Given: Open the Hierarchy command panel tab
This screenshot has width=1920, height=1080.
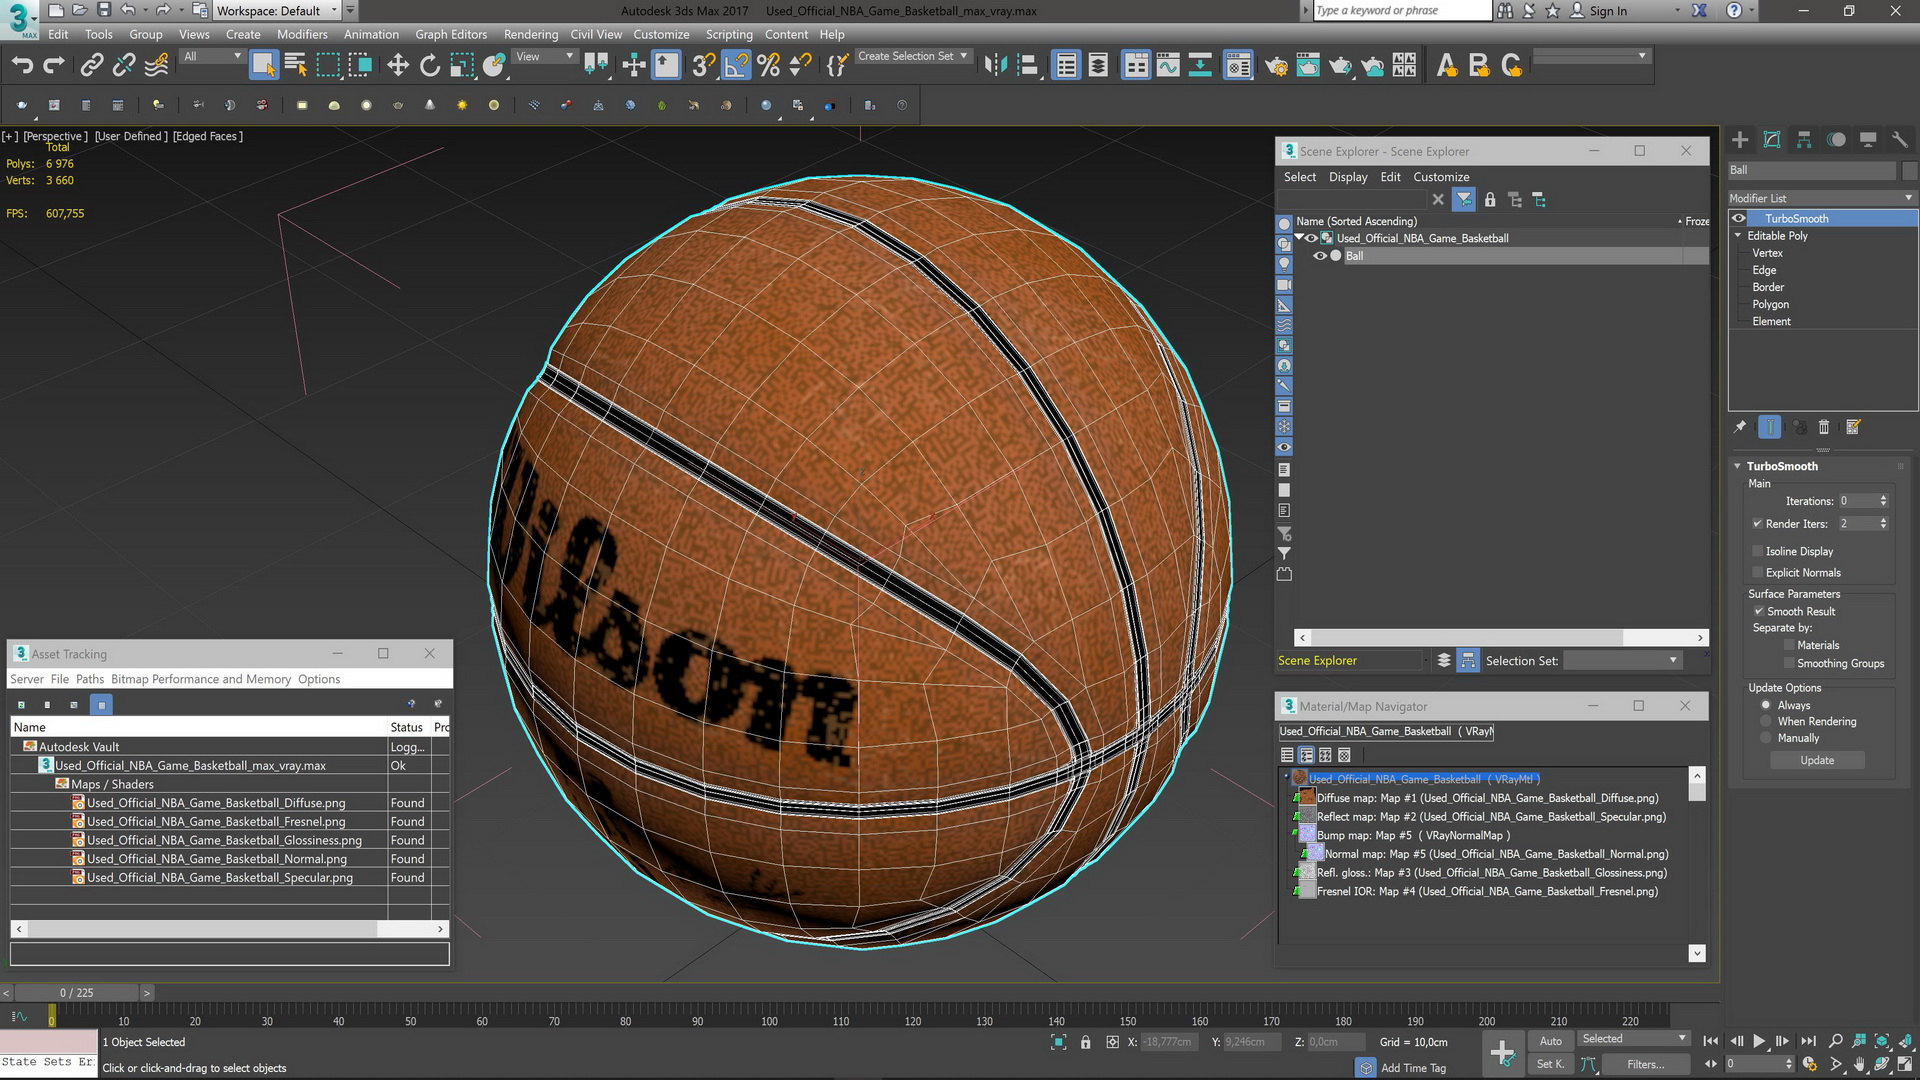Looking at the screenshot, I should 1804,140.
